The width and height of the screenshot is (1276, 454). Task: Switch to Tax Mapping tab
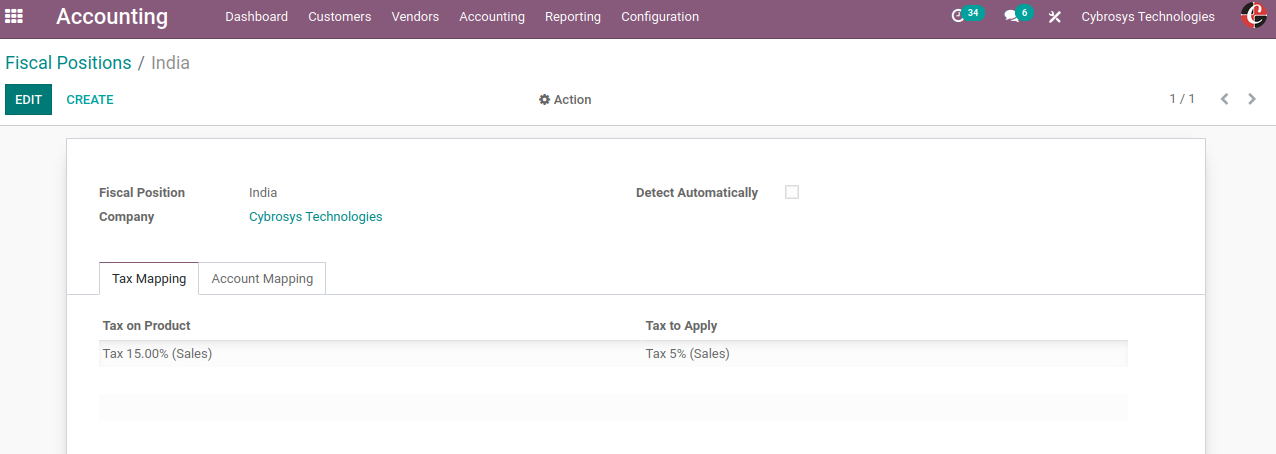149,279
